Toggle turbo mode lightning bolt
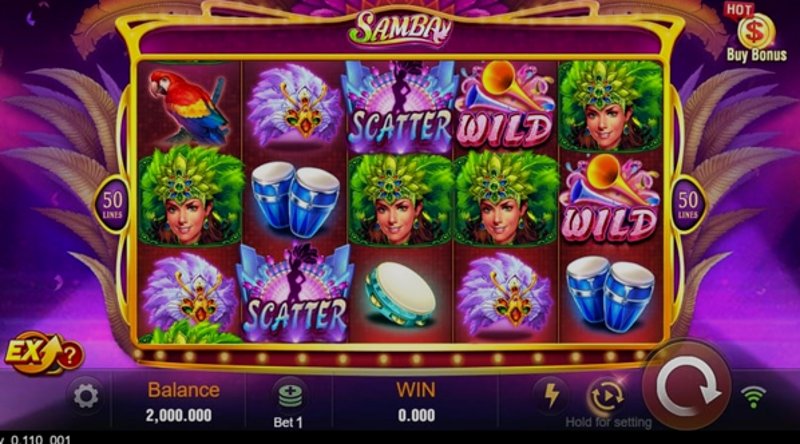Screen dimensions: 800x444 tap(552, 396)
